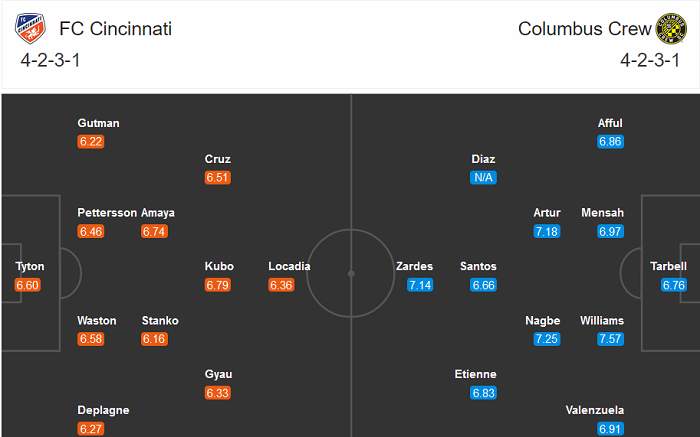
Task: Click the player name Amaya
Action: tap(160, 213)
